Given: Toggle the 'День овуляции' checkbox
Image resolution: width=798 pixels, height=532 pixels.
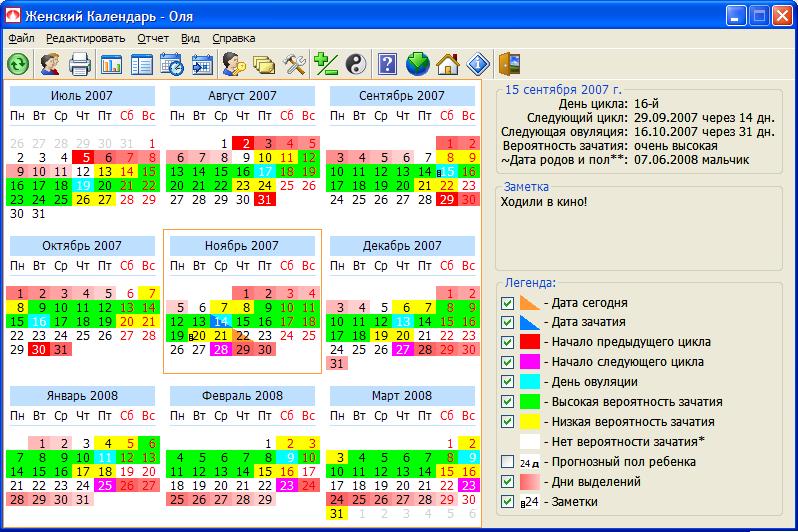Looking at the screenshot, I should (x=508, y=382).
